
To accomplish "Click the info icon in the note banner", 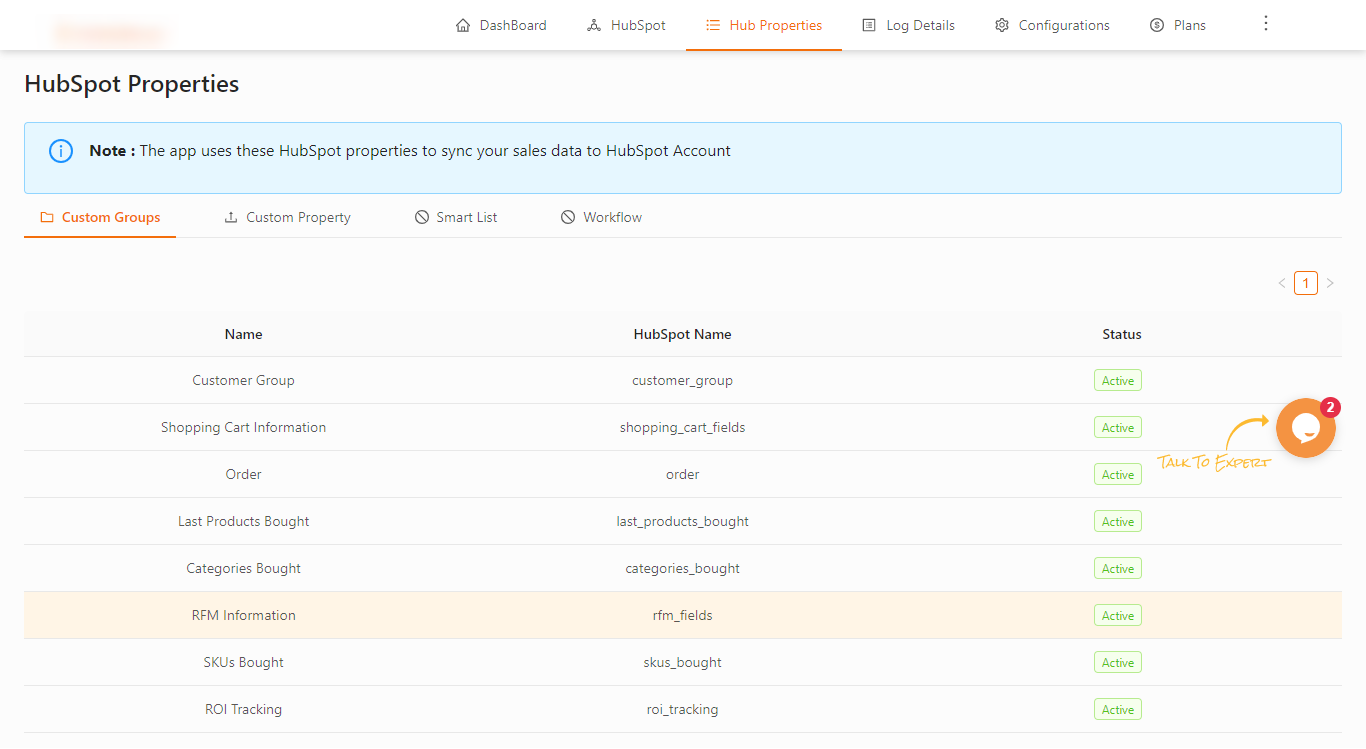I will pyautogui.click(x=61, y=151).
